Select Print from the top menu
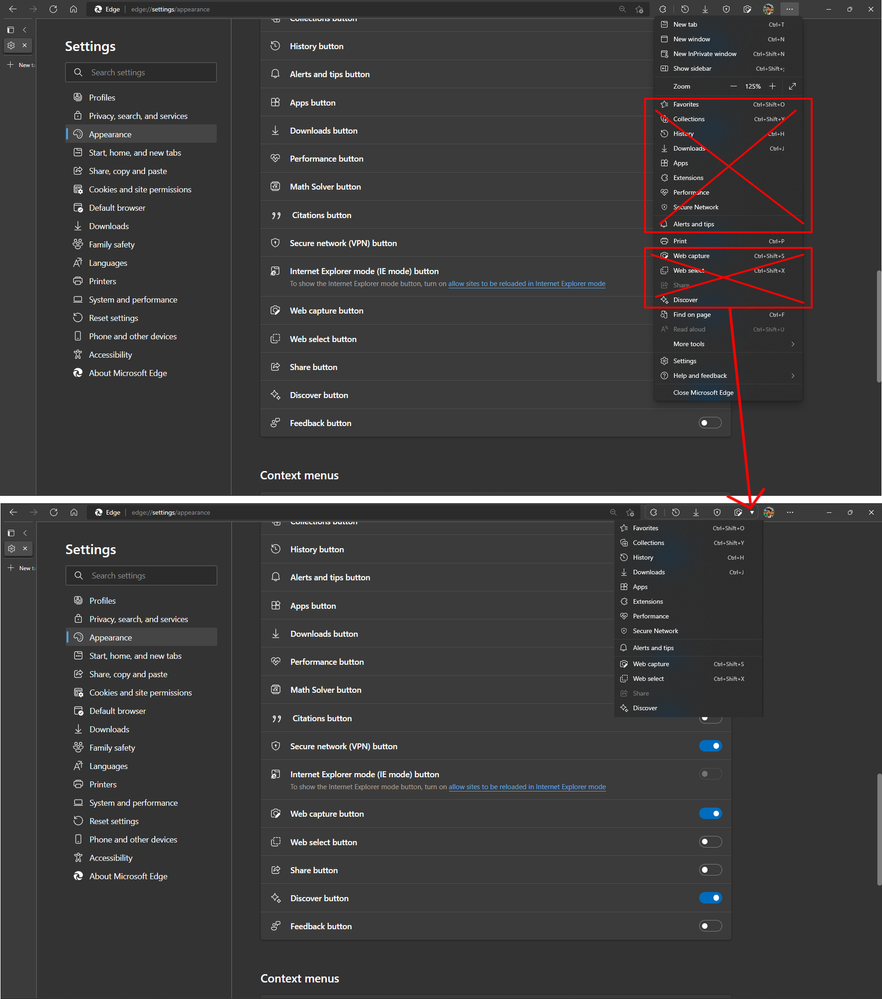The image size is (882, 999). 728,241
